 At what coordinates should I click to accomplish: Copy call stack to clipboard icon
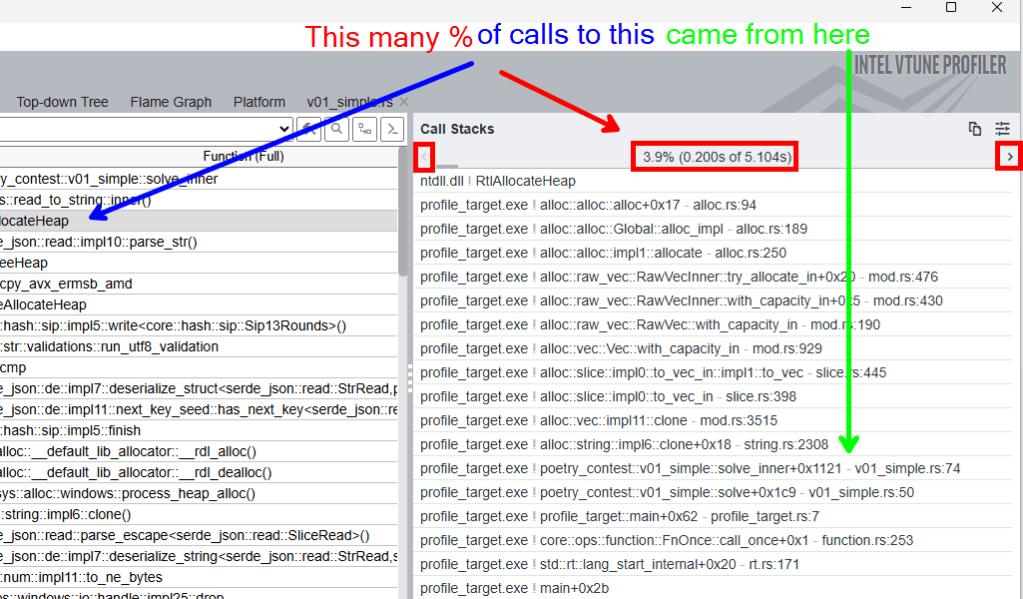[x=975, y=129]
